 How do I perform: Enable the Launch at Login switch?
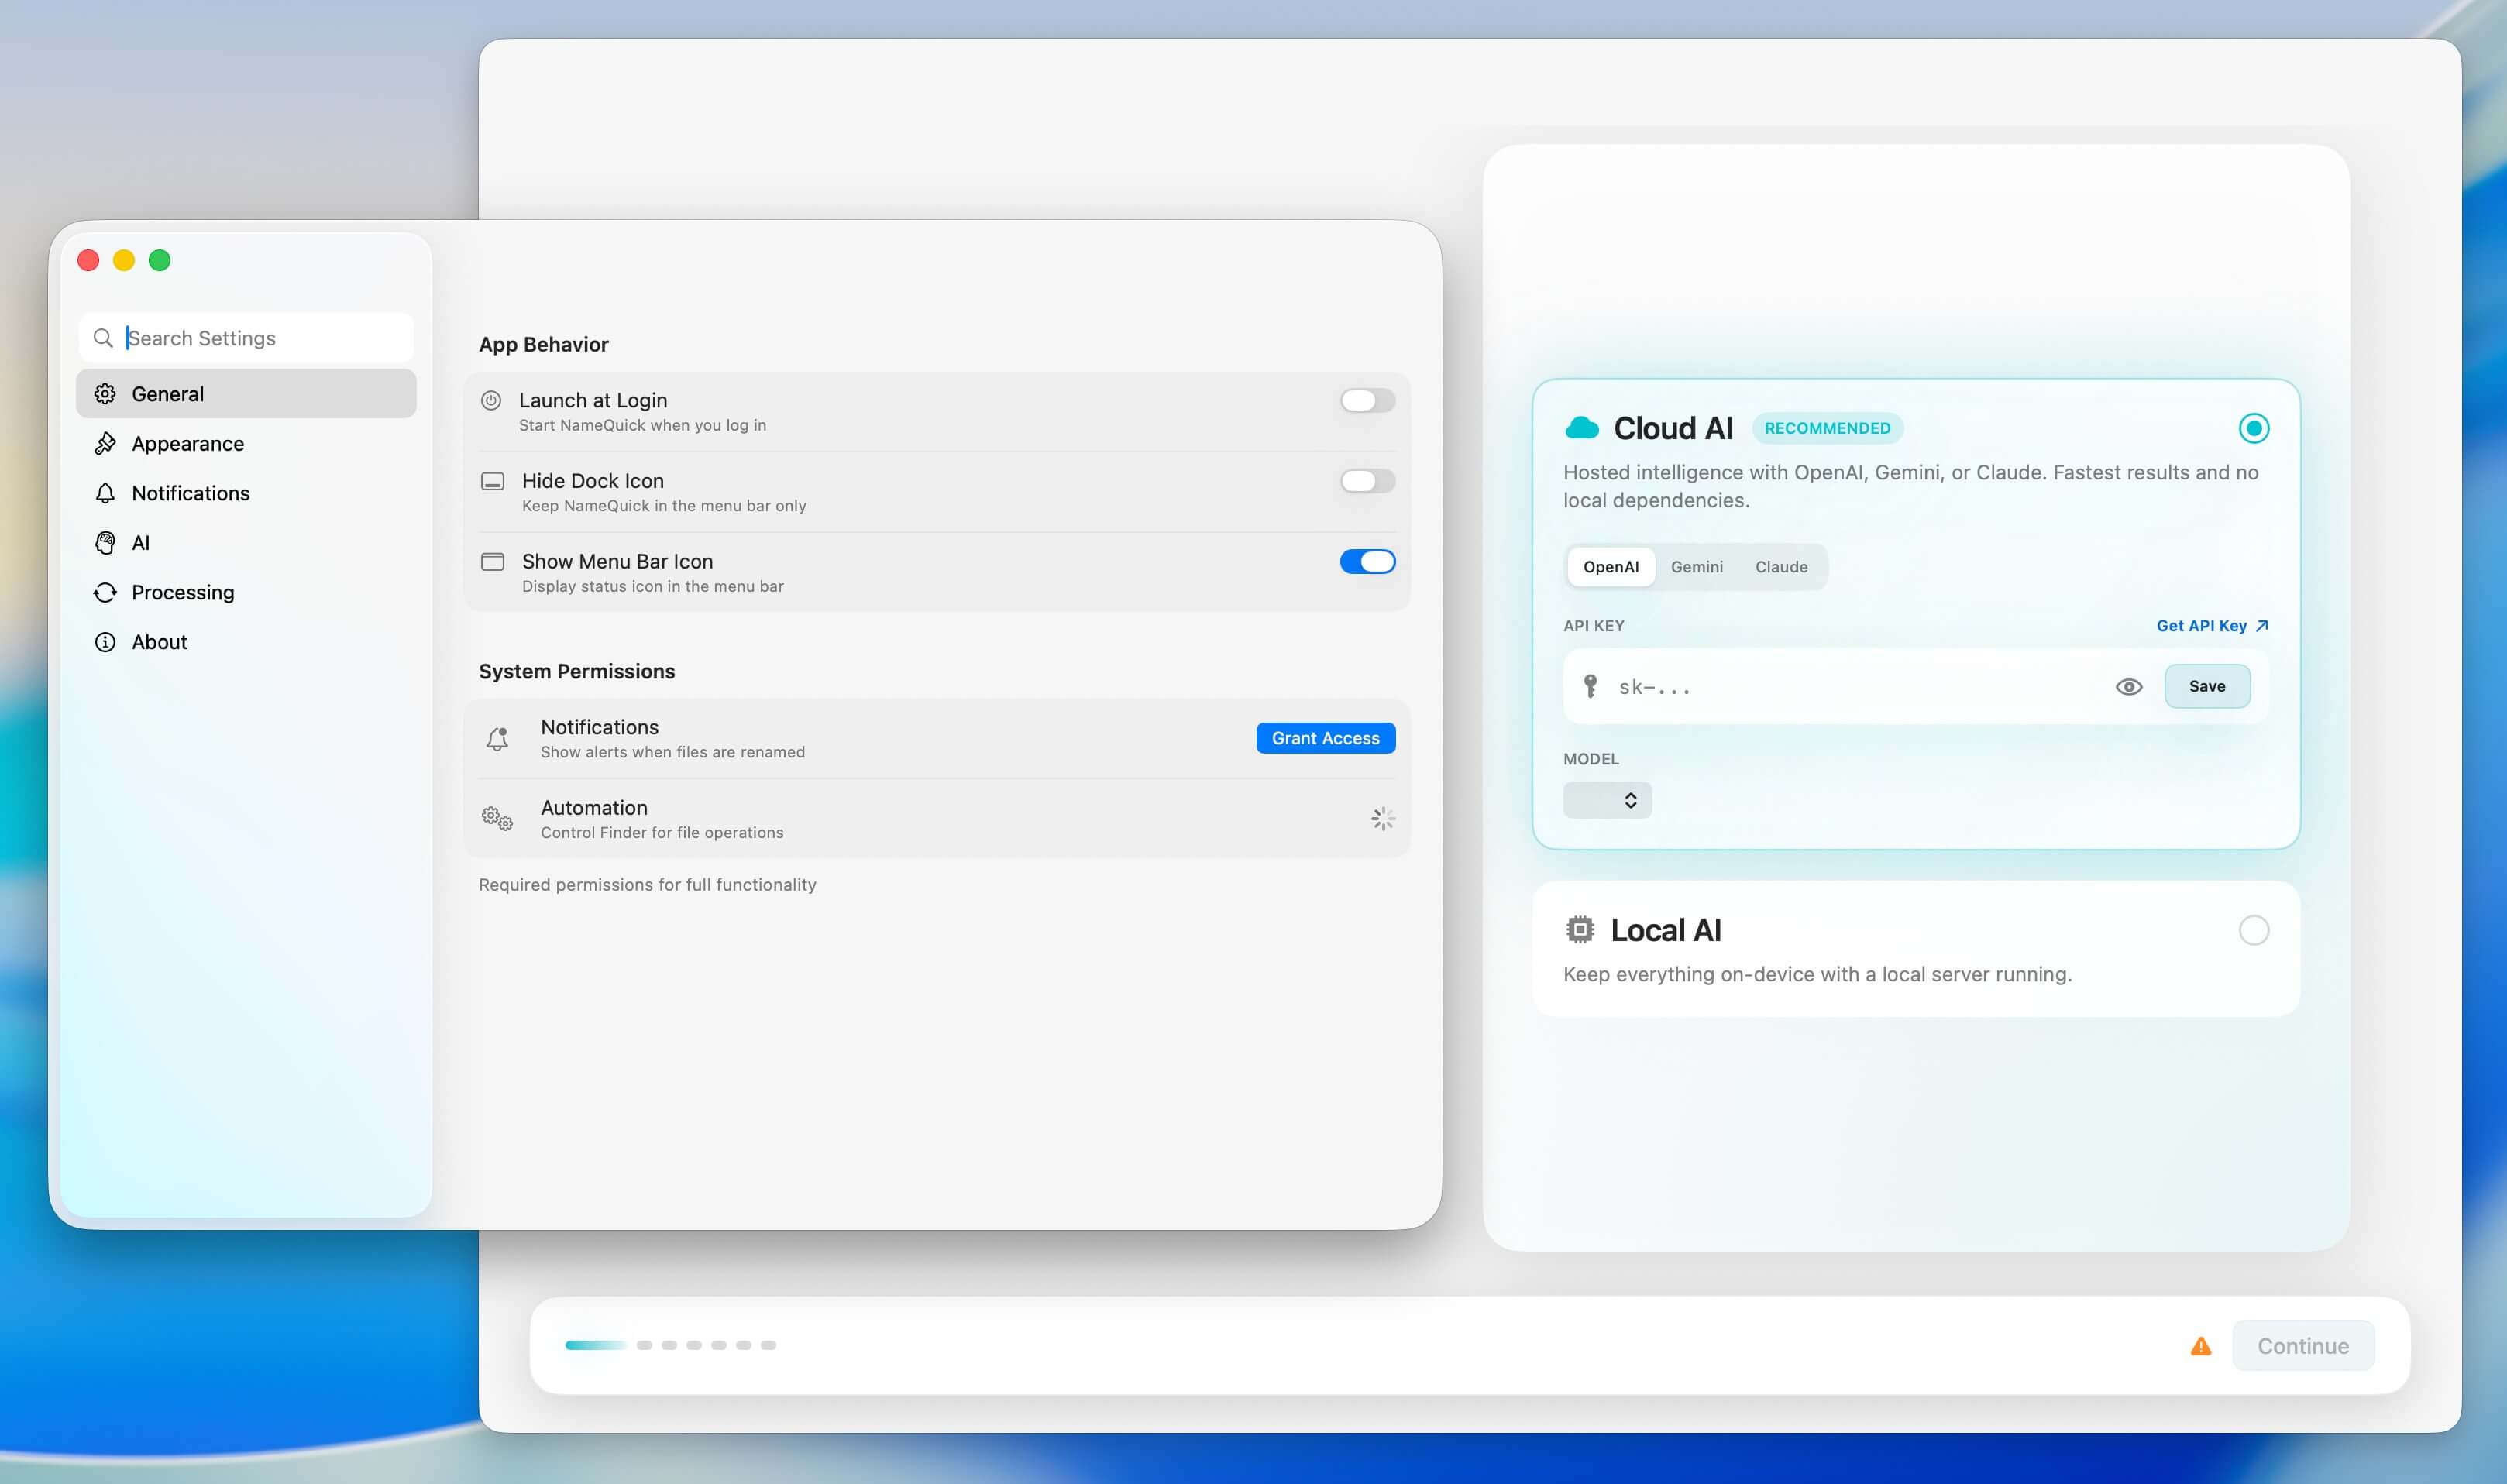click(x=1366, y=401)
